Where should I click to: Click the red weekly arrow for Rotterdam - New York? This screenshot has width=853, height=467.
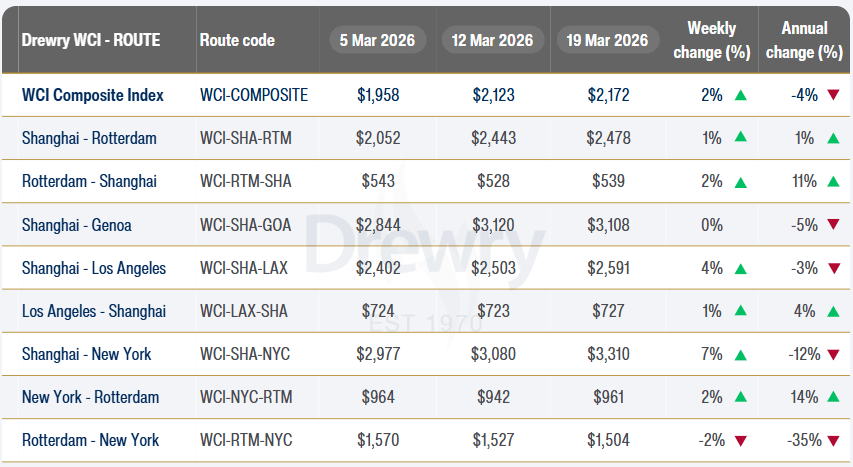coord(740,440)
